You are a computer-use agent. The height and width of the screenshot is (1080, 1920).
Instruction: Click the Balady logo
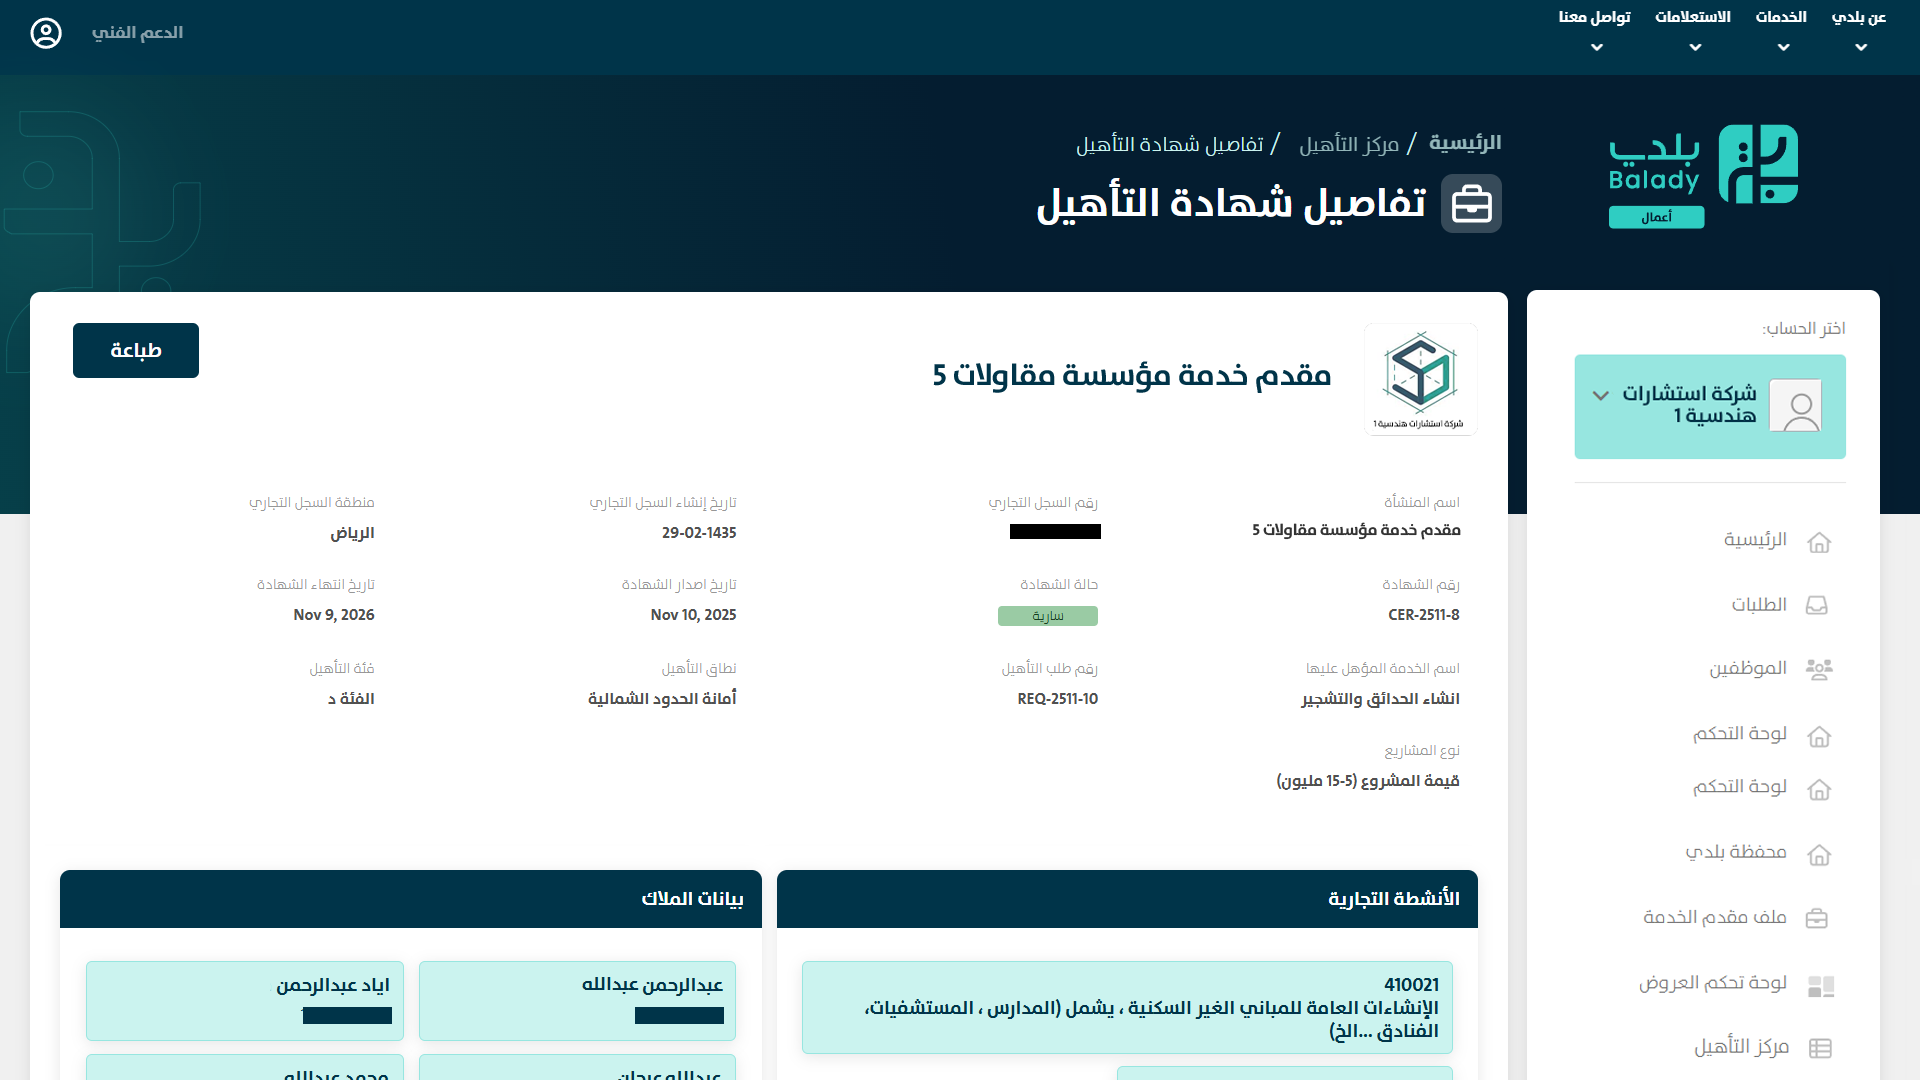(x=1703, y=175)
